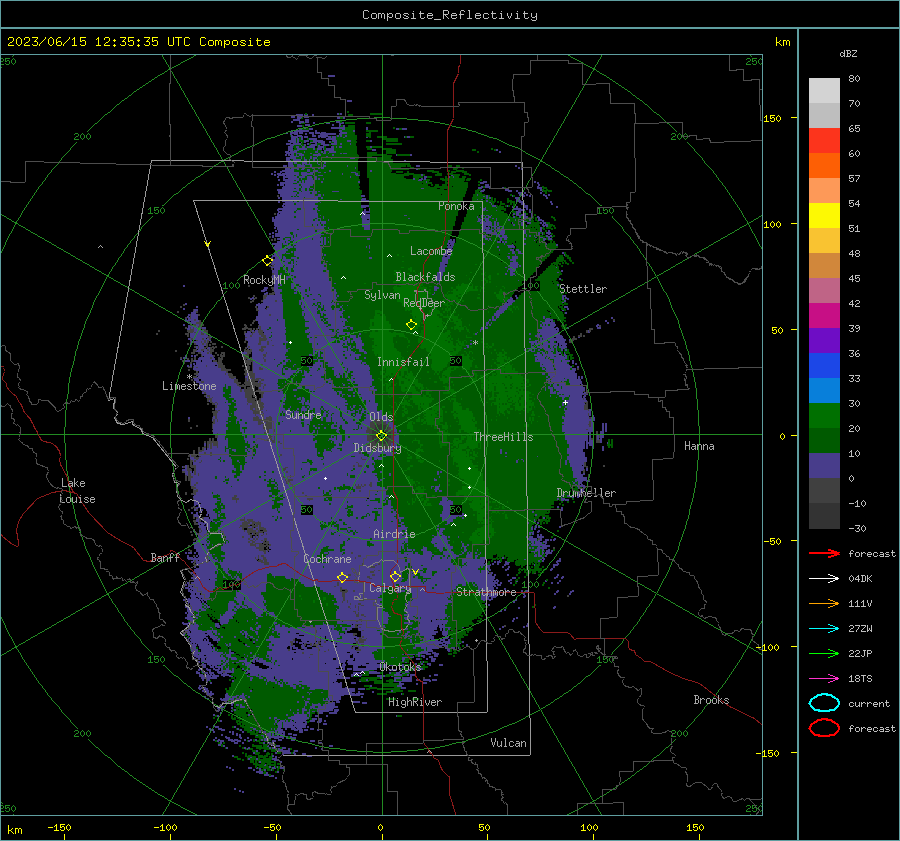
Task: Click the yellow diamond marker near RockyMH
Action: click(x=267, y=261)
